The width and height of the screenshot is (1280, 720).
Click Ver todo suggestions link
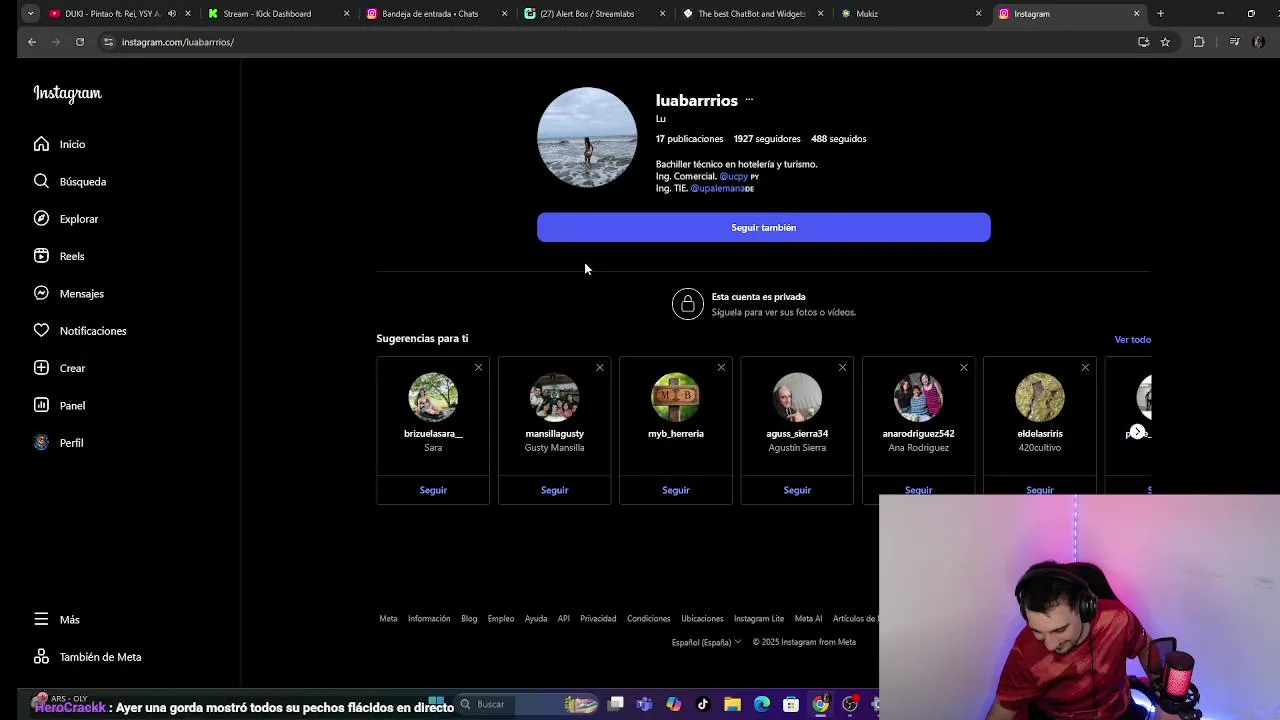coord(1133,339)
